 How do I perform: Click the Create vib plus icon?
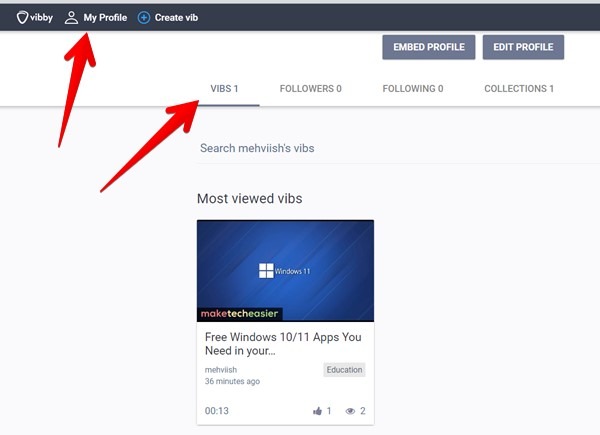[x=144, y=17]
